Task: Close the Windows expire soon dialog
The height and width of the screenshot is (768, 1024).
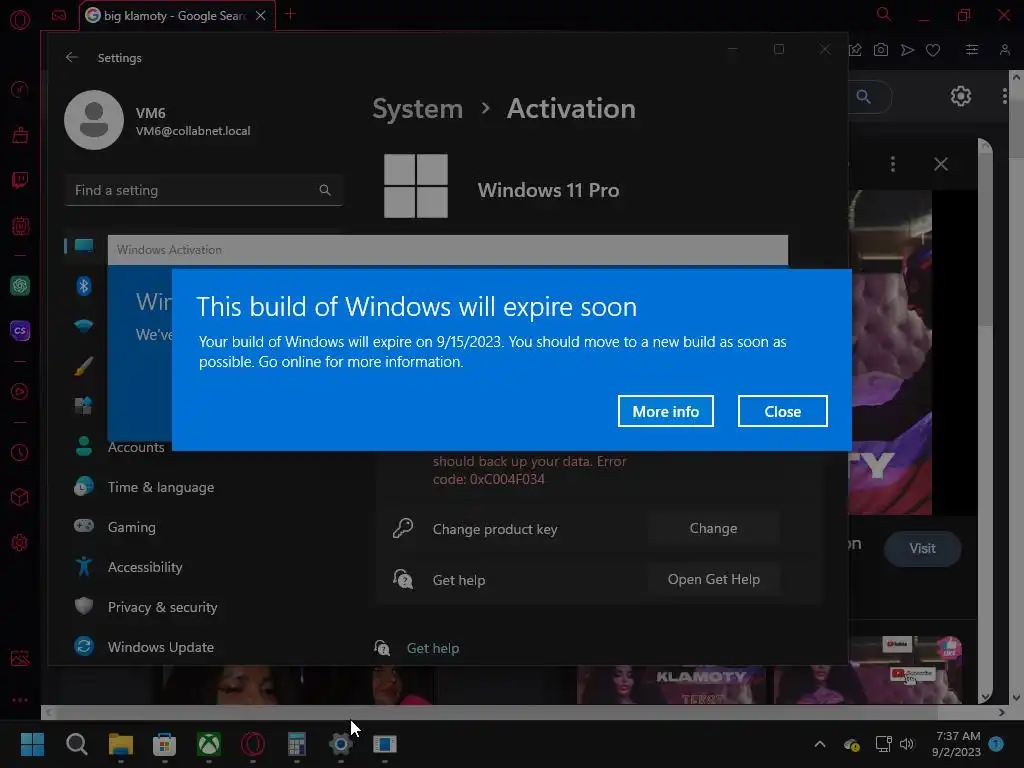Action: coord(782,411)
